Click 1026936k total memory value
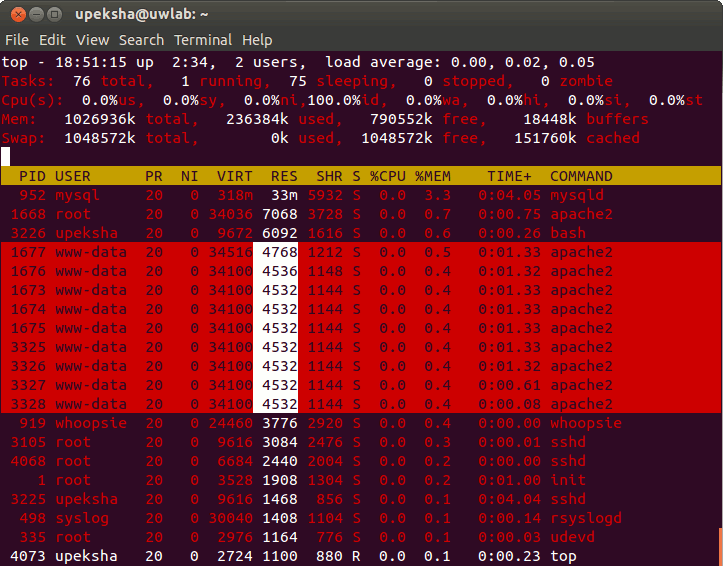 [100, 119]
